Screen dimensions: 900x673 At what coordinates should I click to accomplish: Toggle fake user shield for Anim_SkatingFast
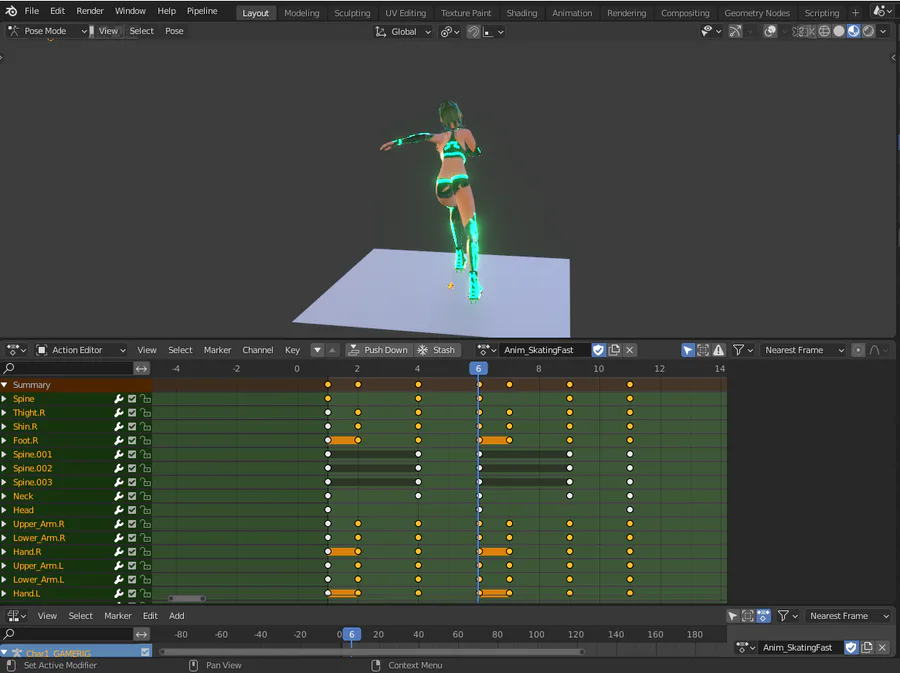598,349
